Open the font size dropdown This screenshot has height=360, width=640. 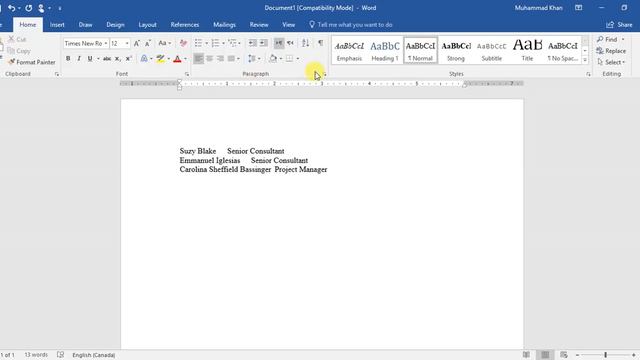click(127, 43)
